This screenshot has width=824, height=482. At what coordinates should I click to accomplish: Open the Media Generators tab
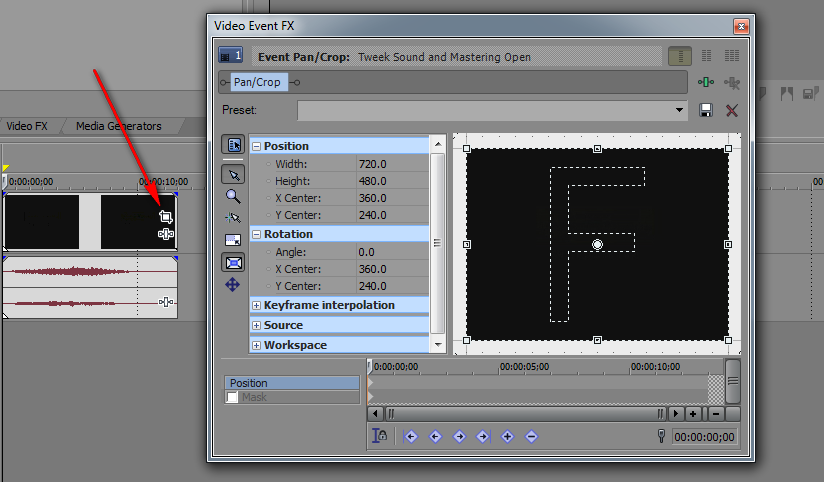[119, 126]
